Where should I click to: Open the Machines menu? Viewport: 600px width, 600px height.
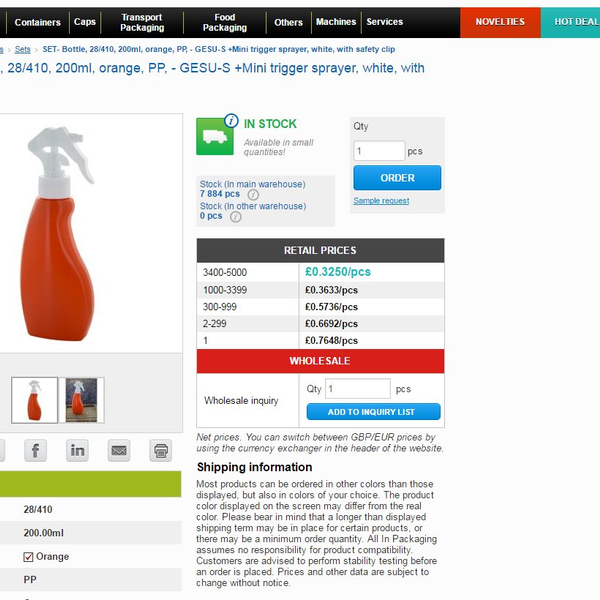(x=336, y=22)
